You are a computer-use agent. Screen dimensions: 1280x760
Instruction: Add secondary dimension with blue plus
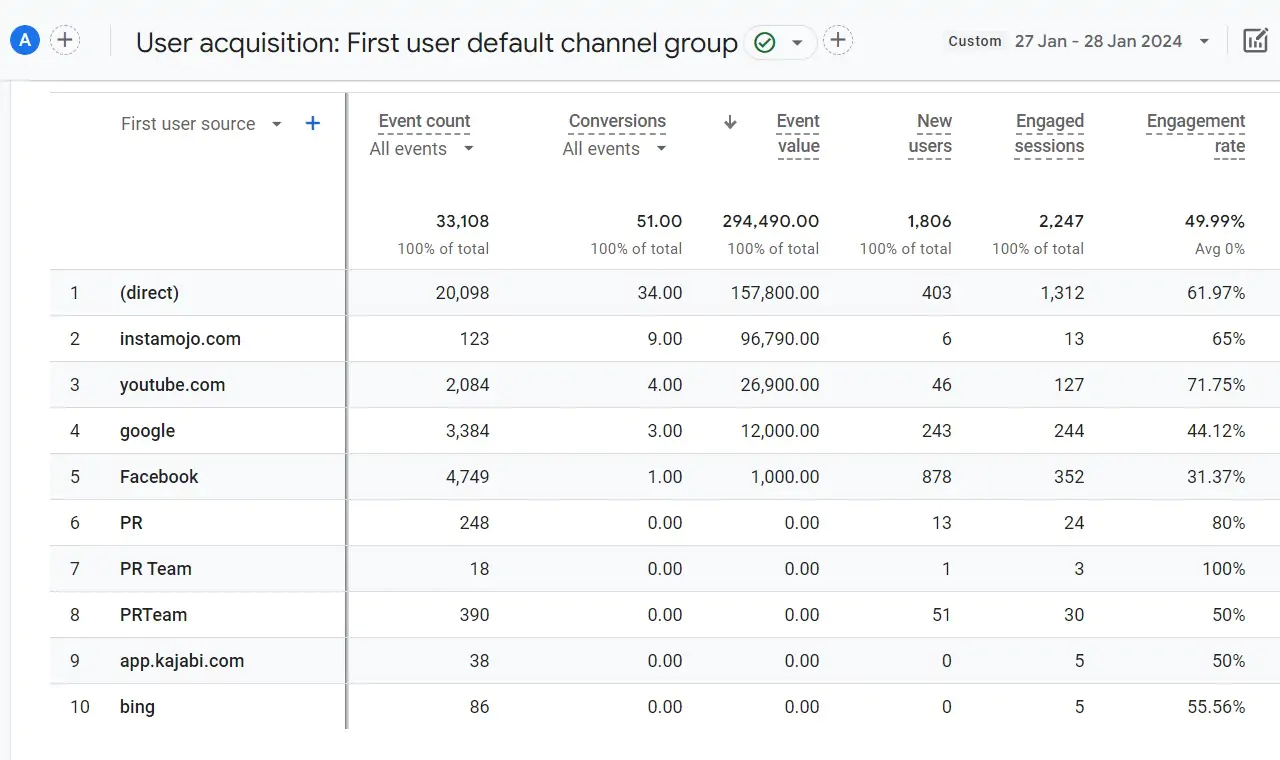click(x=313, y=123)
